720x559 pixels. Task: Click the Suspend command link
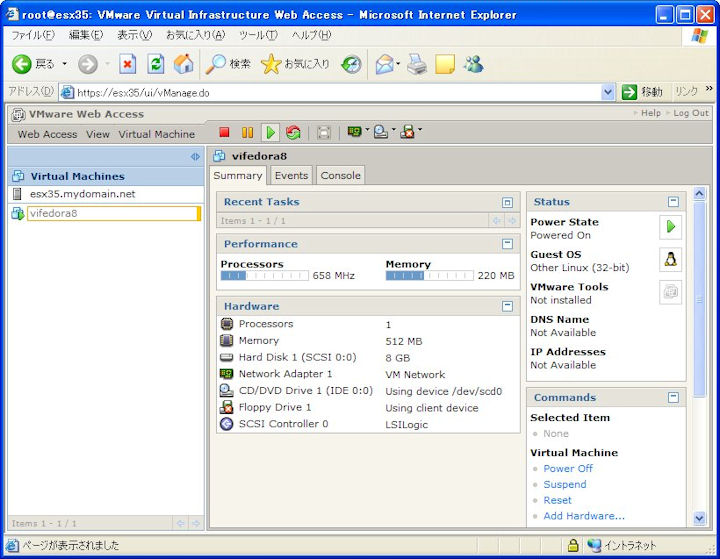coord(565,484)
